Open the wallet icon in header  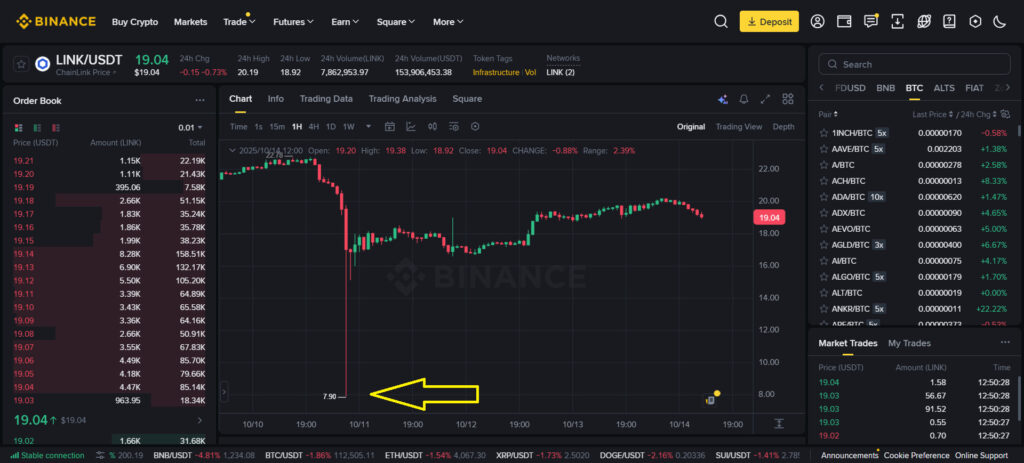(x=844, y=21)
